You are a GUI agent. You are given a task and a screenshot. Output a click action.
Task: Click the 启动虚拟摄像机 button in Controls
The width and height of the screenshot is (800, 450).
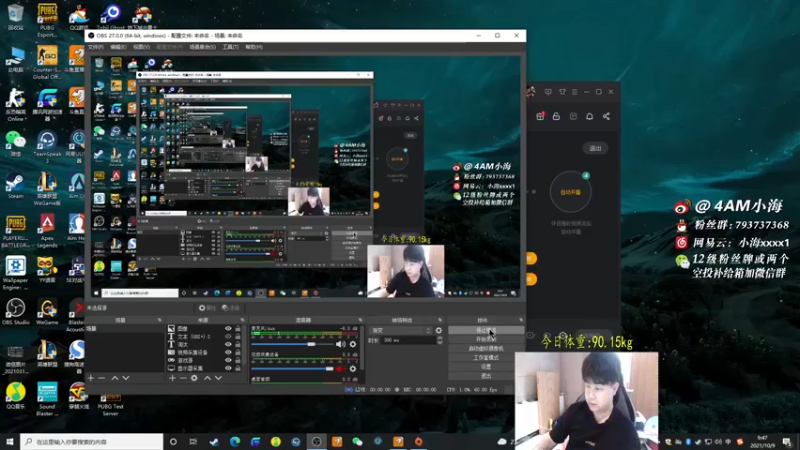486,348
